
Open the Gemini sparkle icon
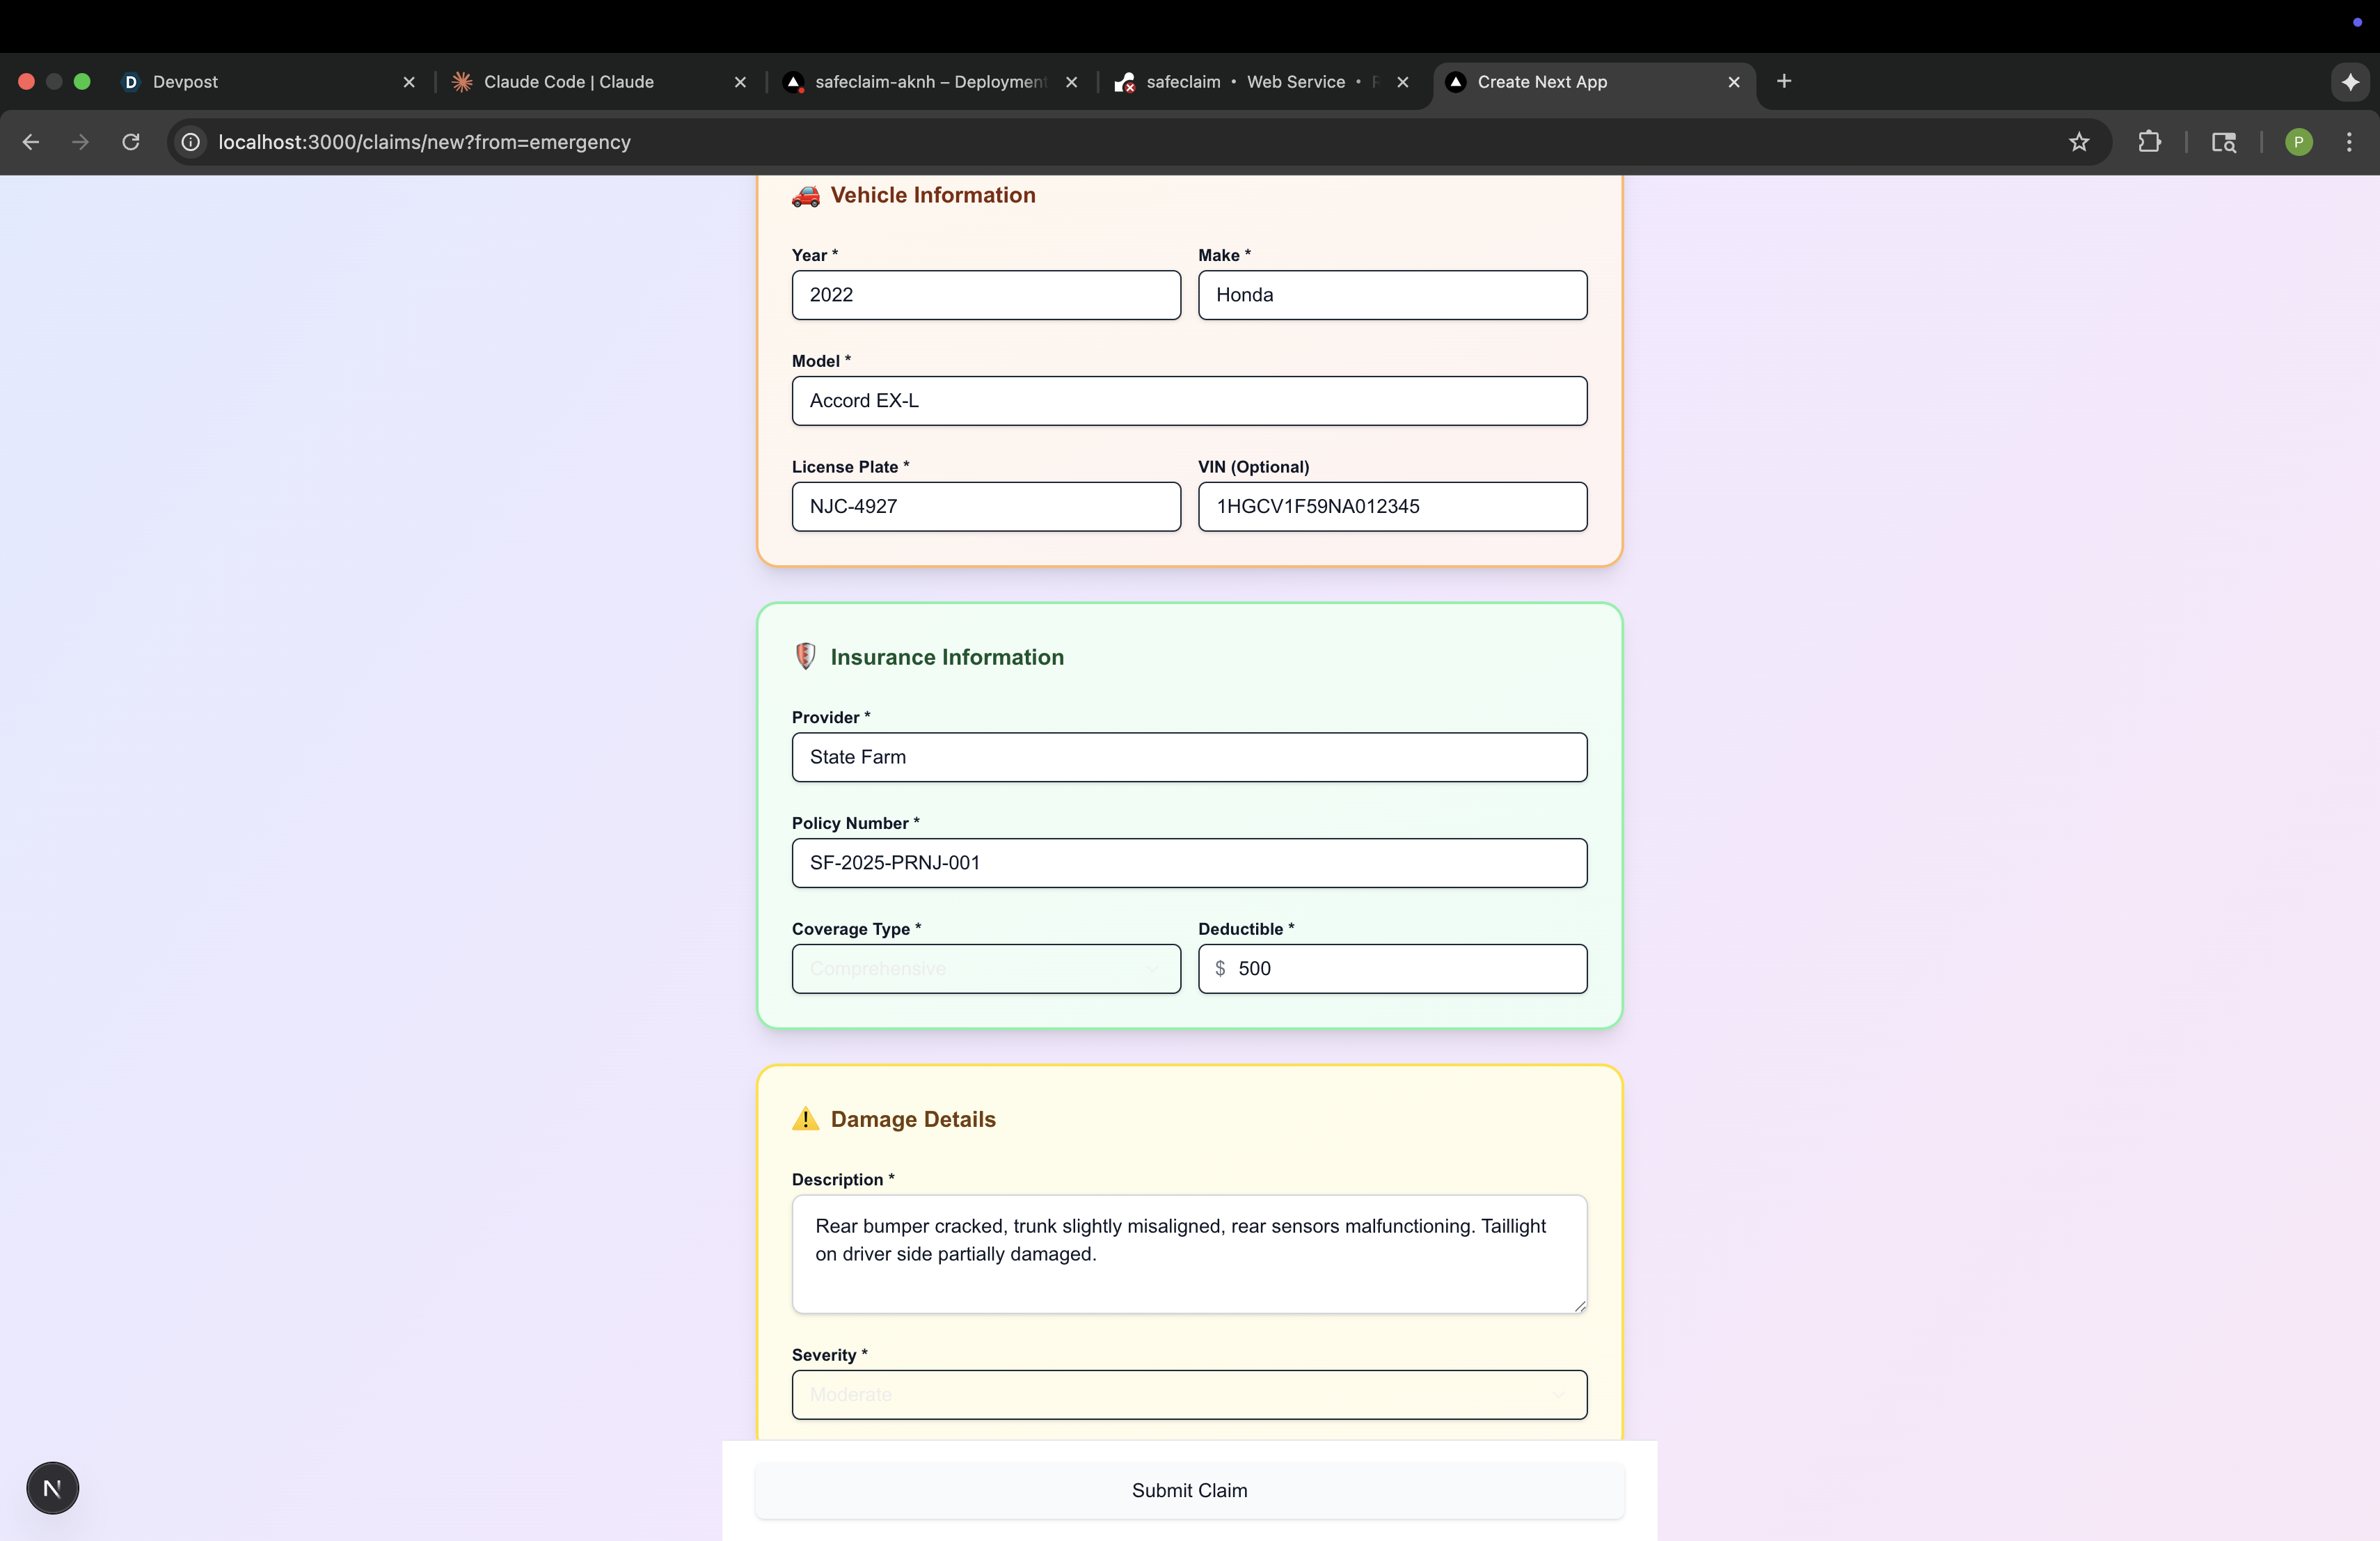pyautogui.click(x=2350, y=82)
